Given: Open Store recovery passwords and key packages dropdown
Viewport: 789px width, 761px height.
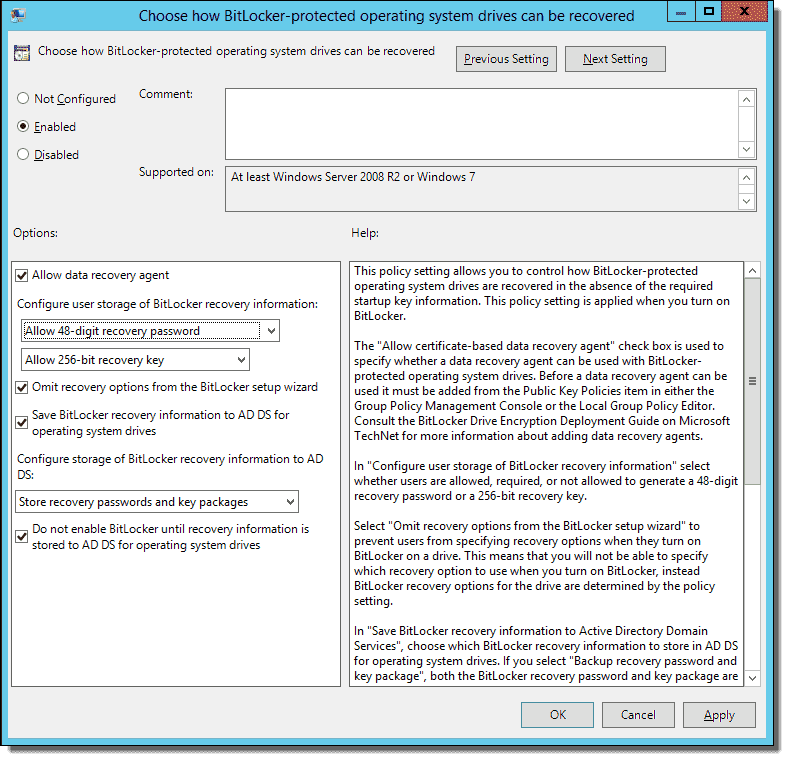Looking at the screenshot, I should (x=157, y=503).
